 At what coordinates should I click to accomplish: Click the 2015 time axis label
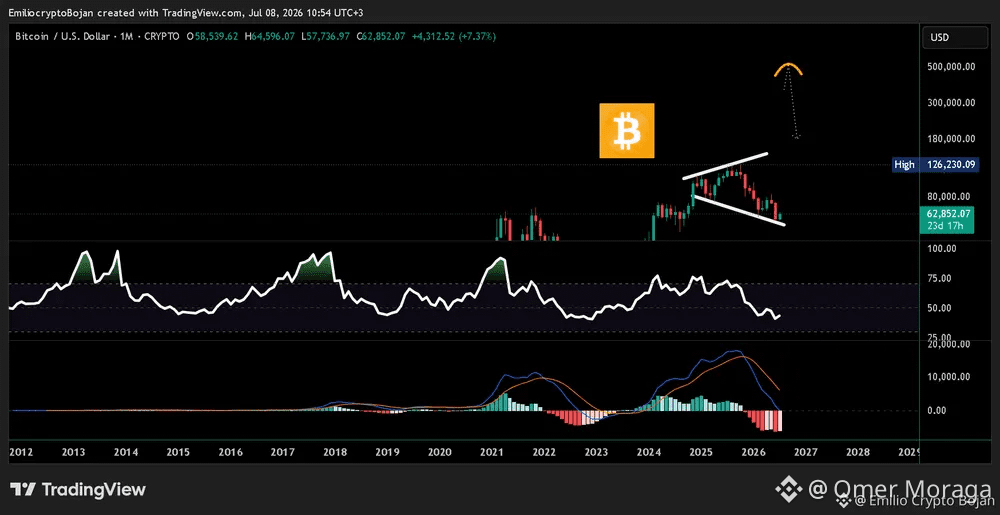pyautogui.click(x=178, y=452)
